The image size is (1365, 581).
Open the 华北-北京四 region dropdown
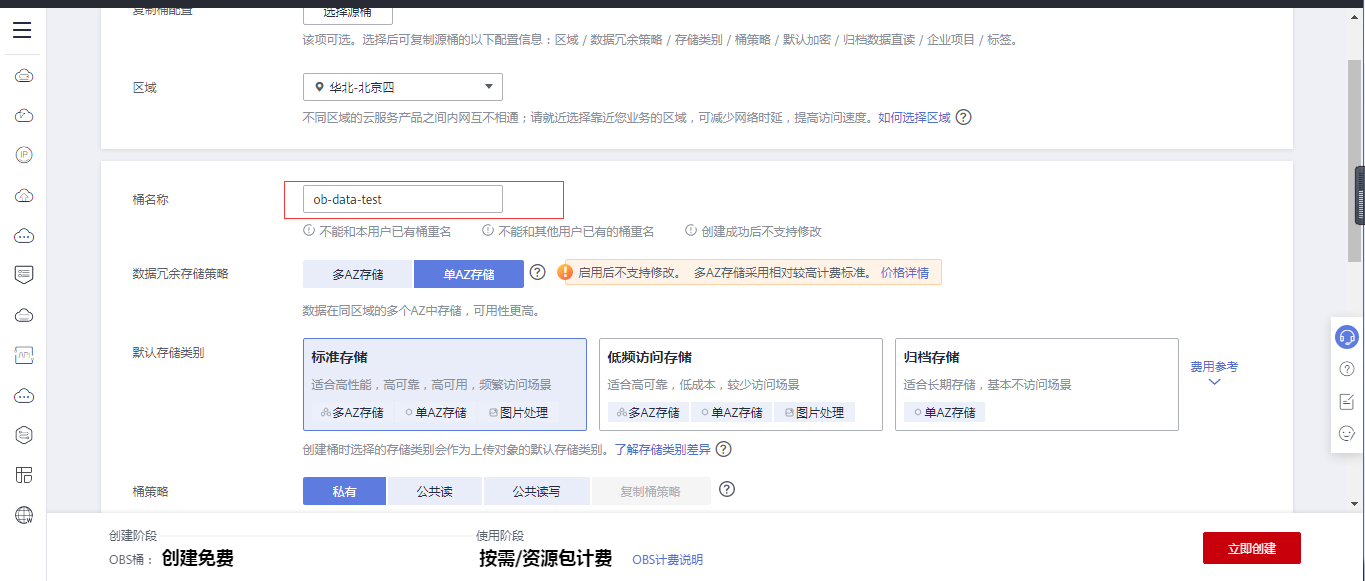click(x=403, y=87)
